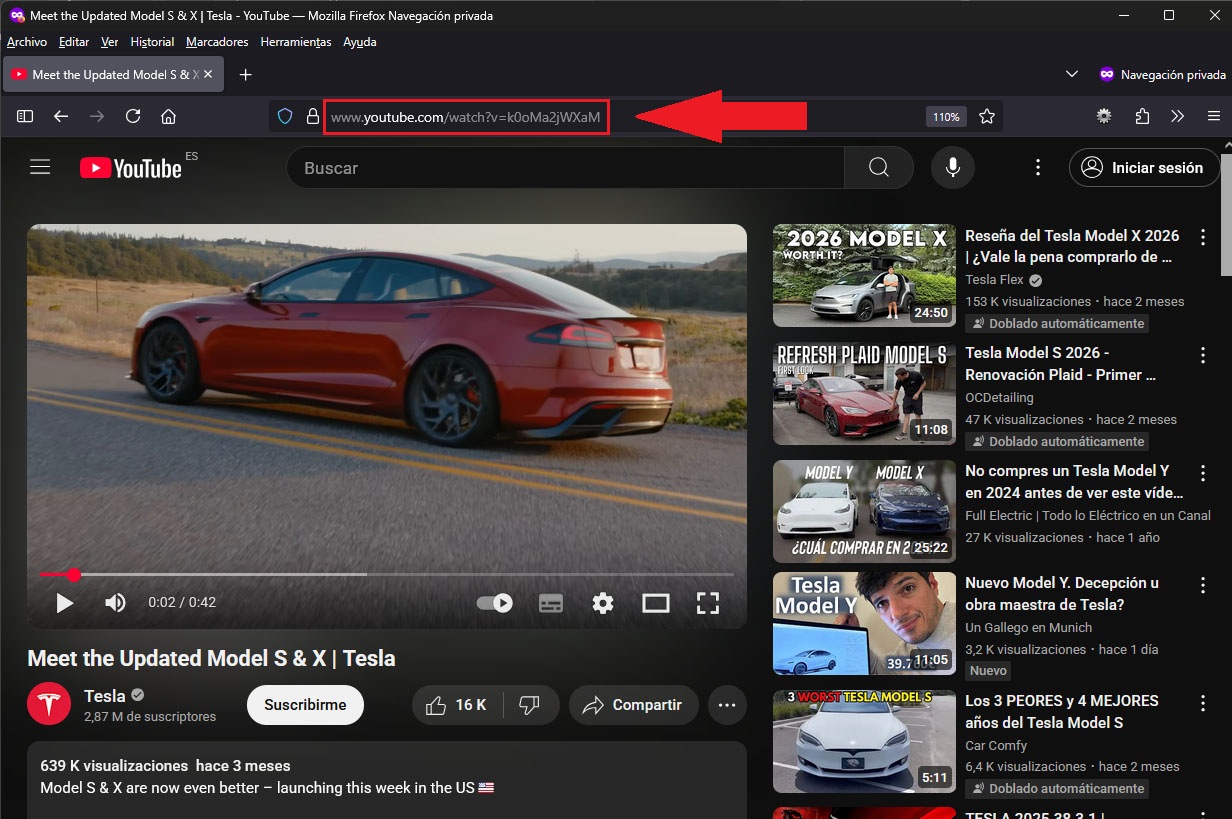
Task: Search with voice microphone icon
Action: click(x=952, y=168)
